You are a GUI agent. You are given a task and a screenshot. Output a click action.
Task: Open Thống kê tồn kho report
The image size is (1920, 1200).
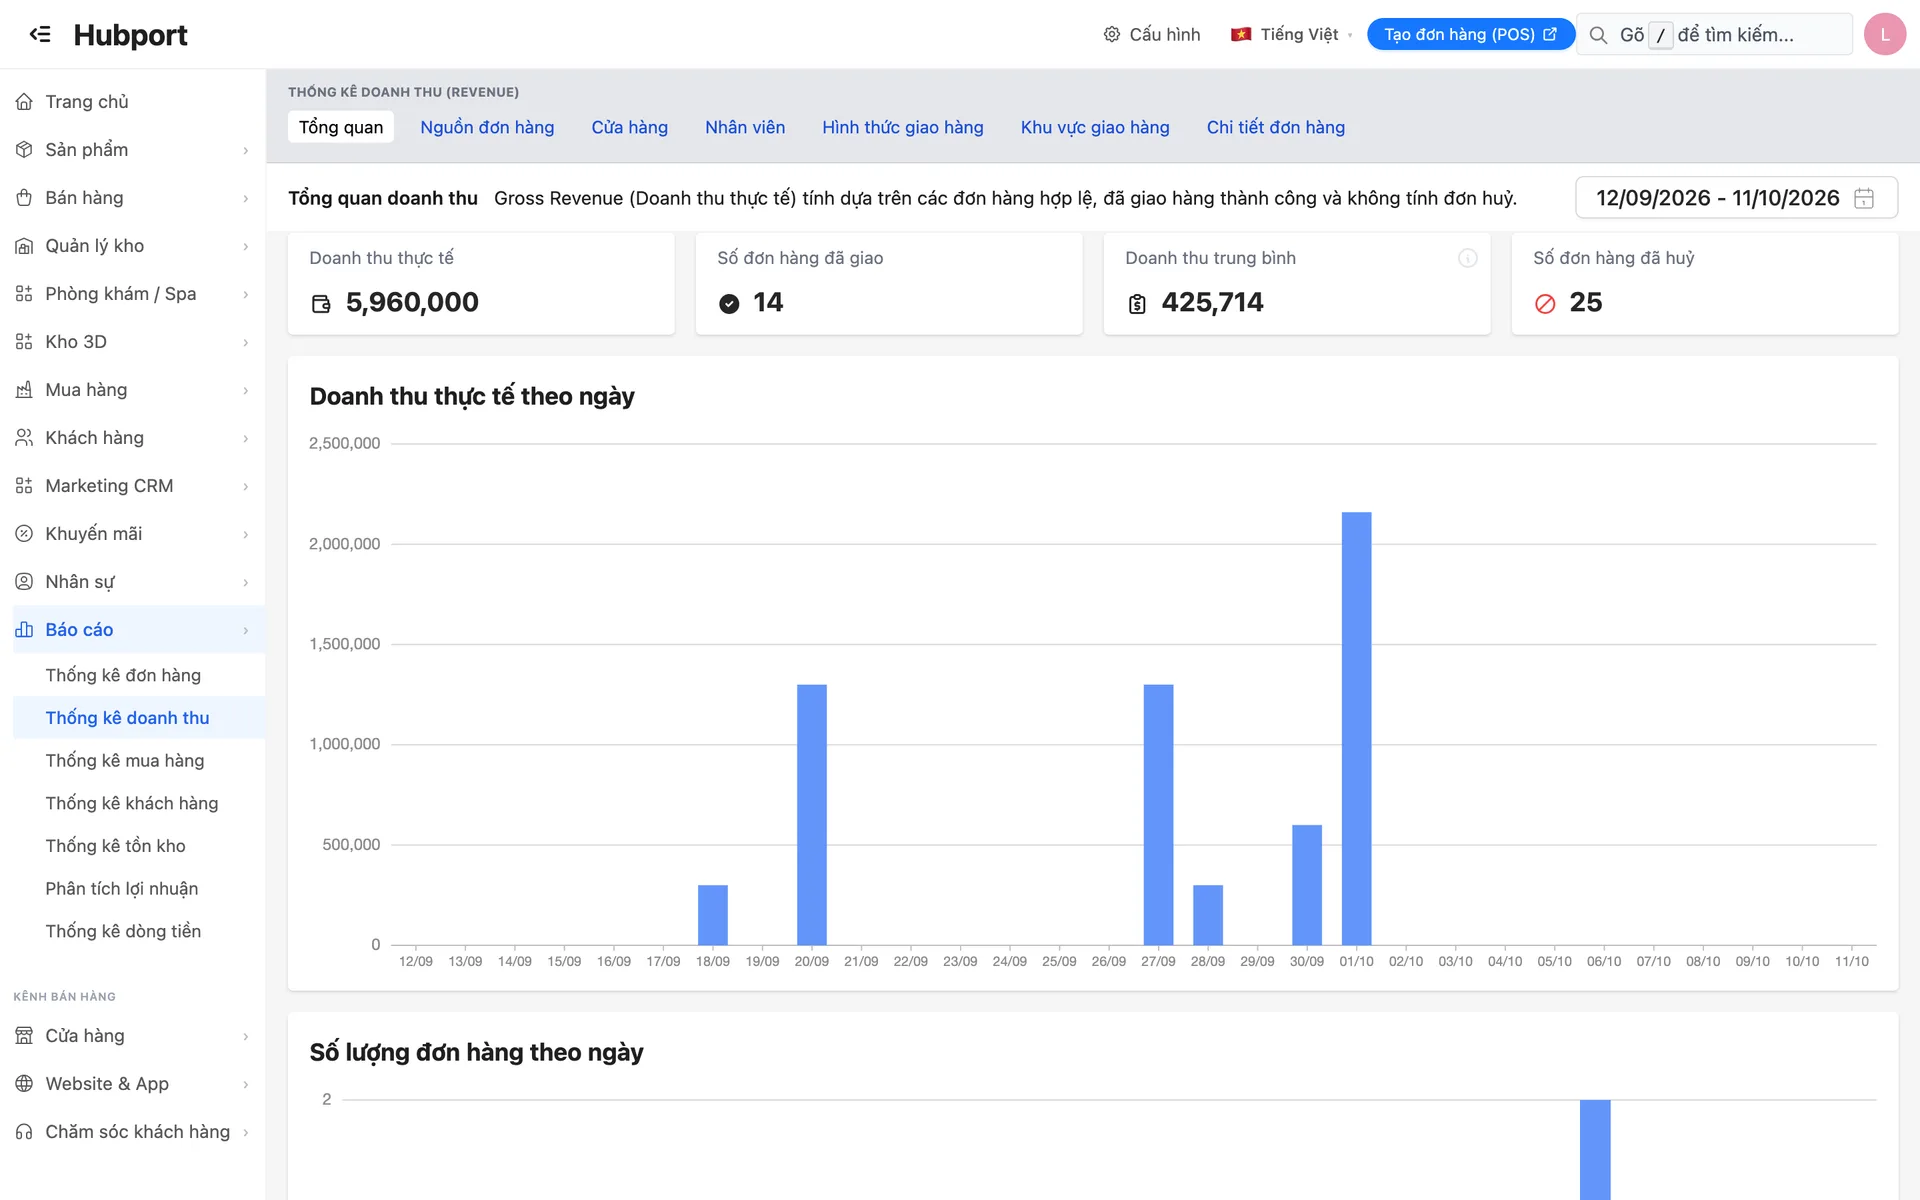(115, 846)
